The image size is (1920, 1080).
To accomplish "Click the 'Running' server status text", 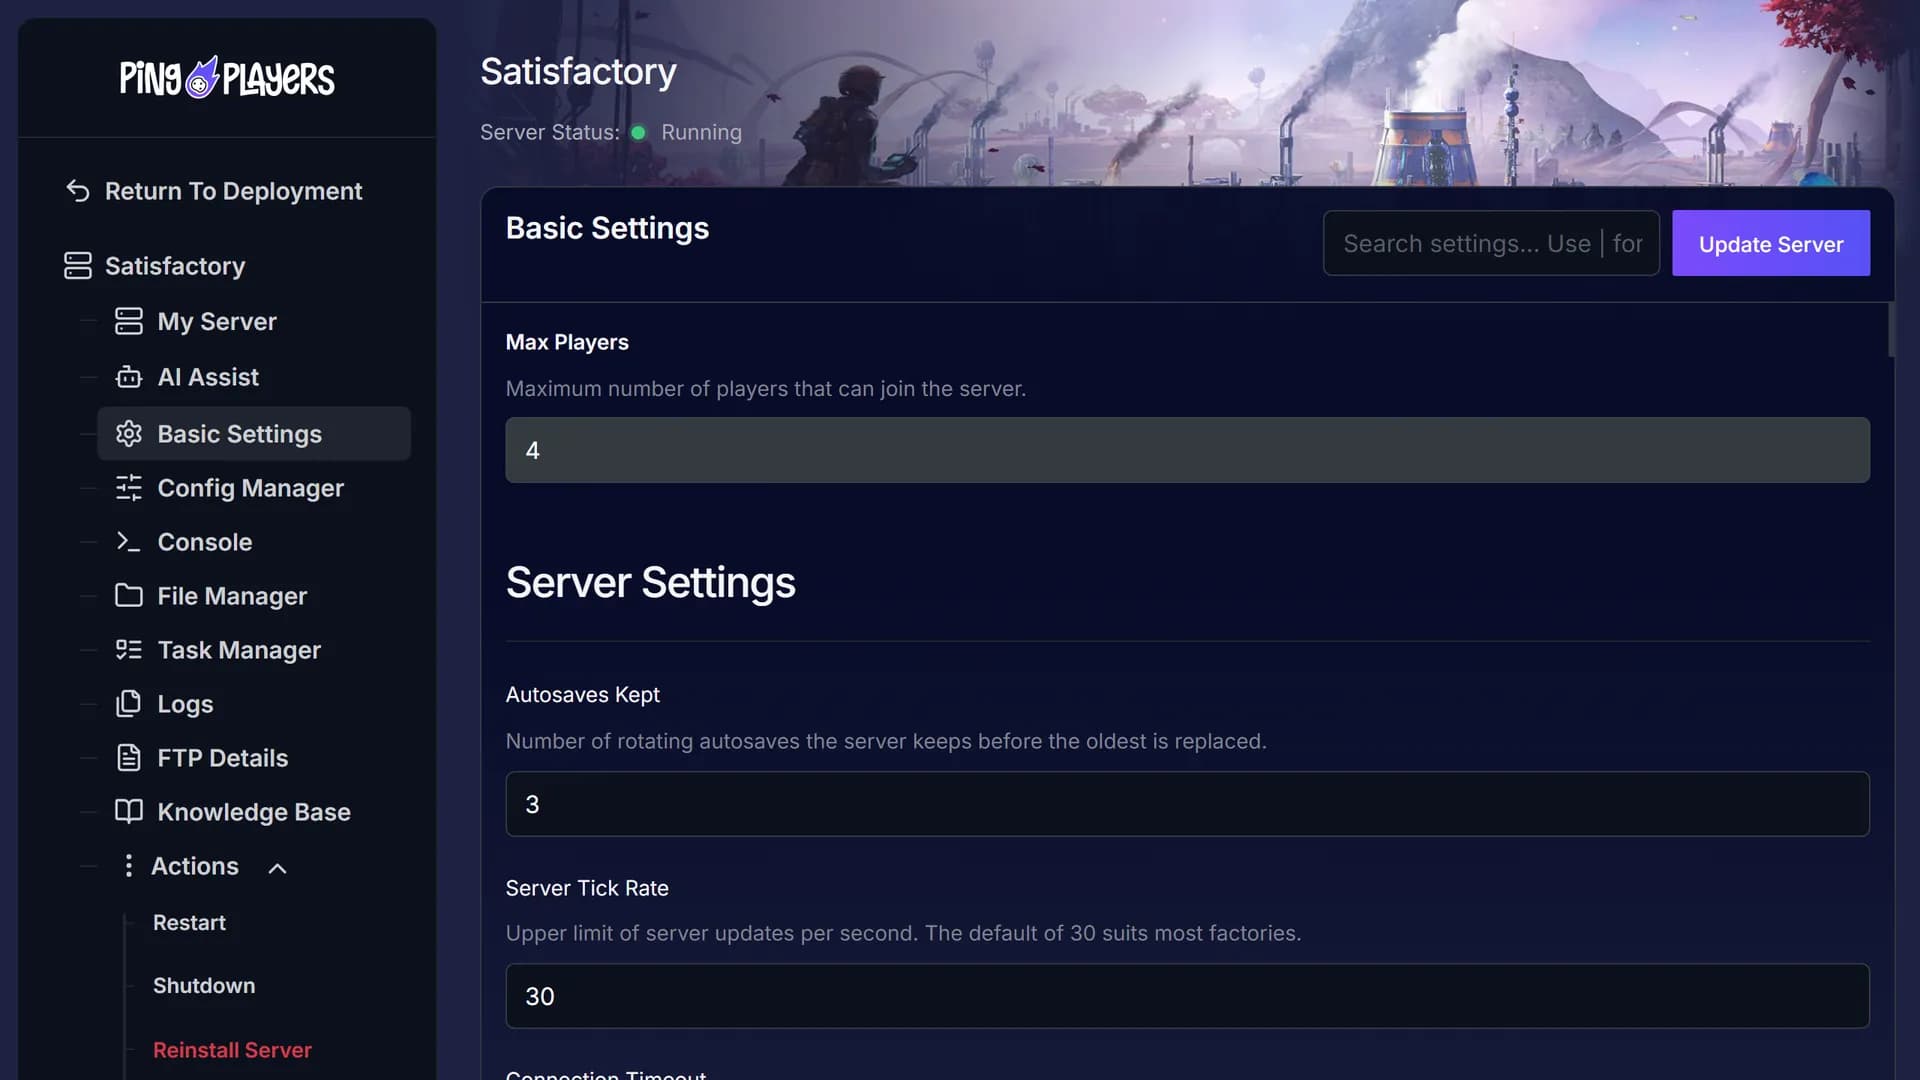I will coord(701,132).
